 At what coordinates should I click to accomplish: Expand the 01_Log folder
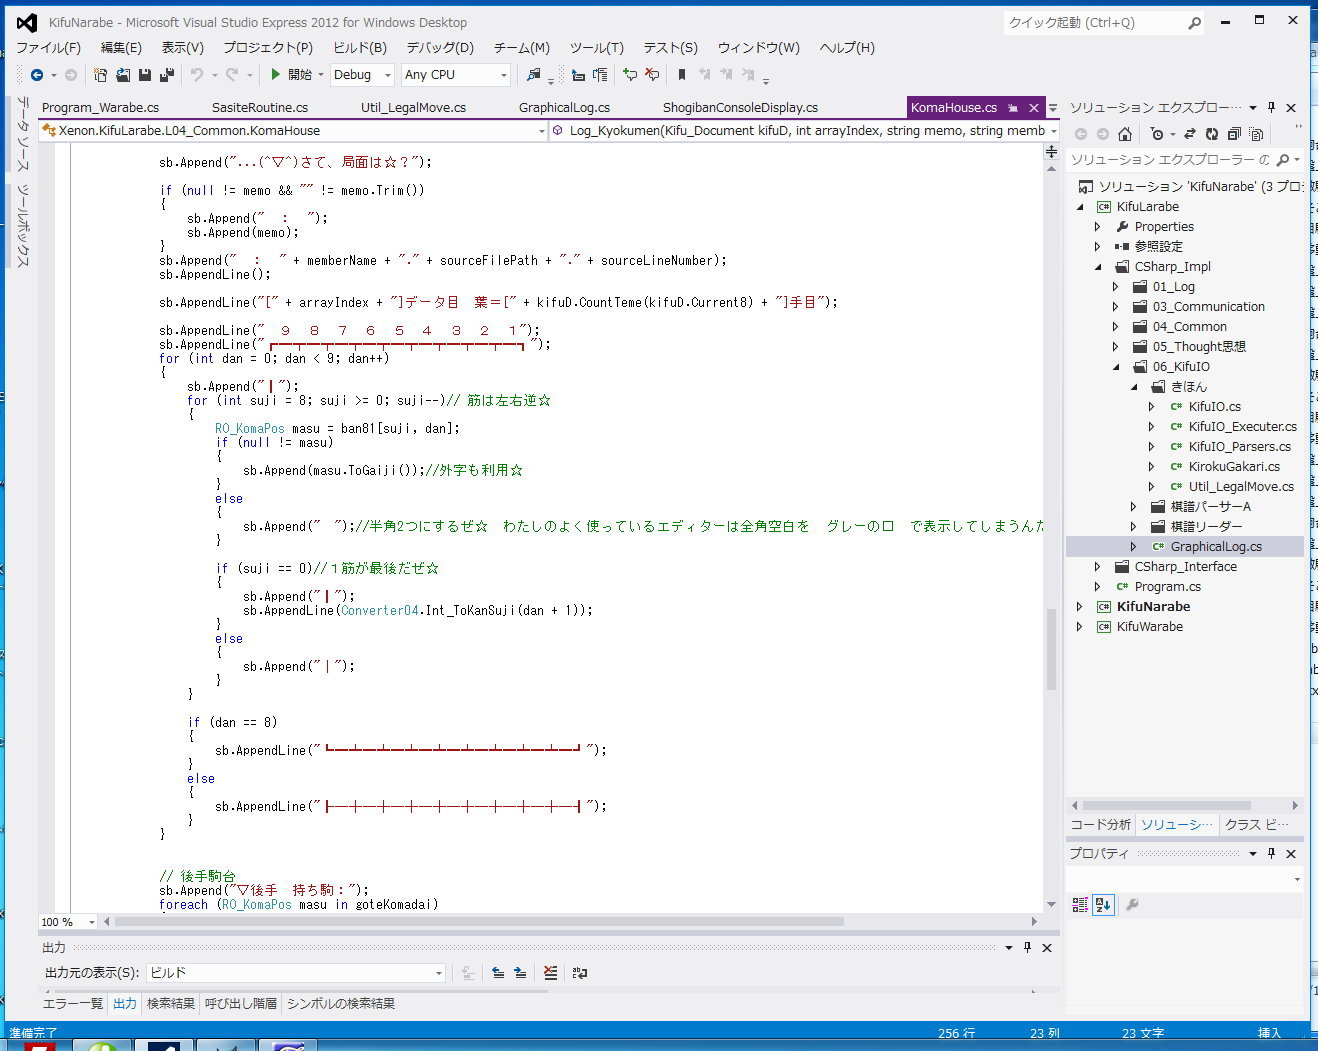tap(1116, 287)
